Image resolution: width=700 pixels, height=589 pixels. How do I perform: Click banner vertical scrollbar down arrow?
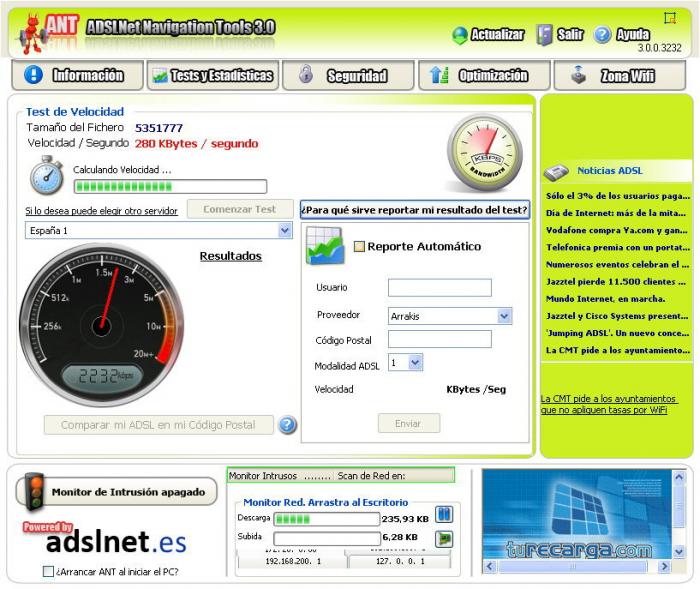(x=679, y=552)
